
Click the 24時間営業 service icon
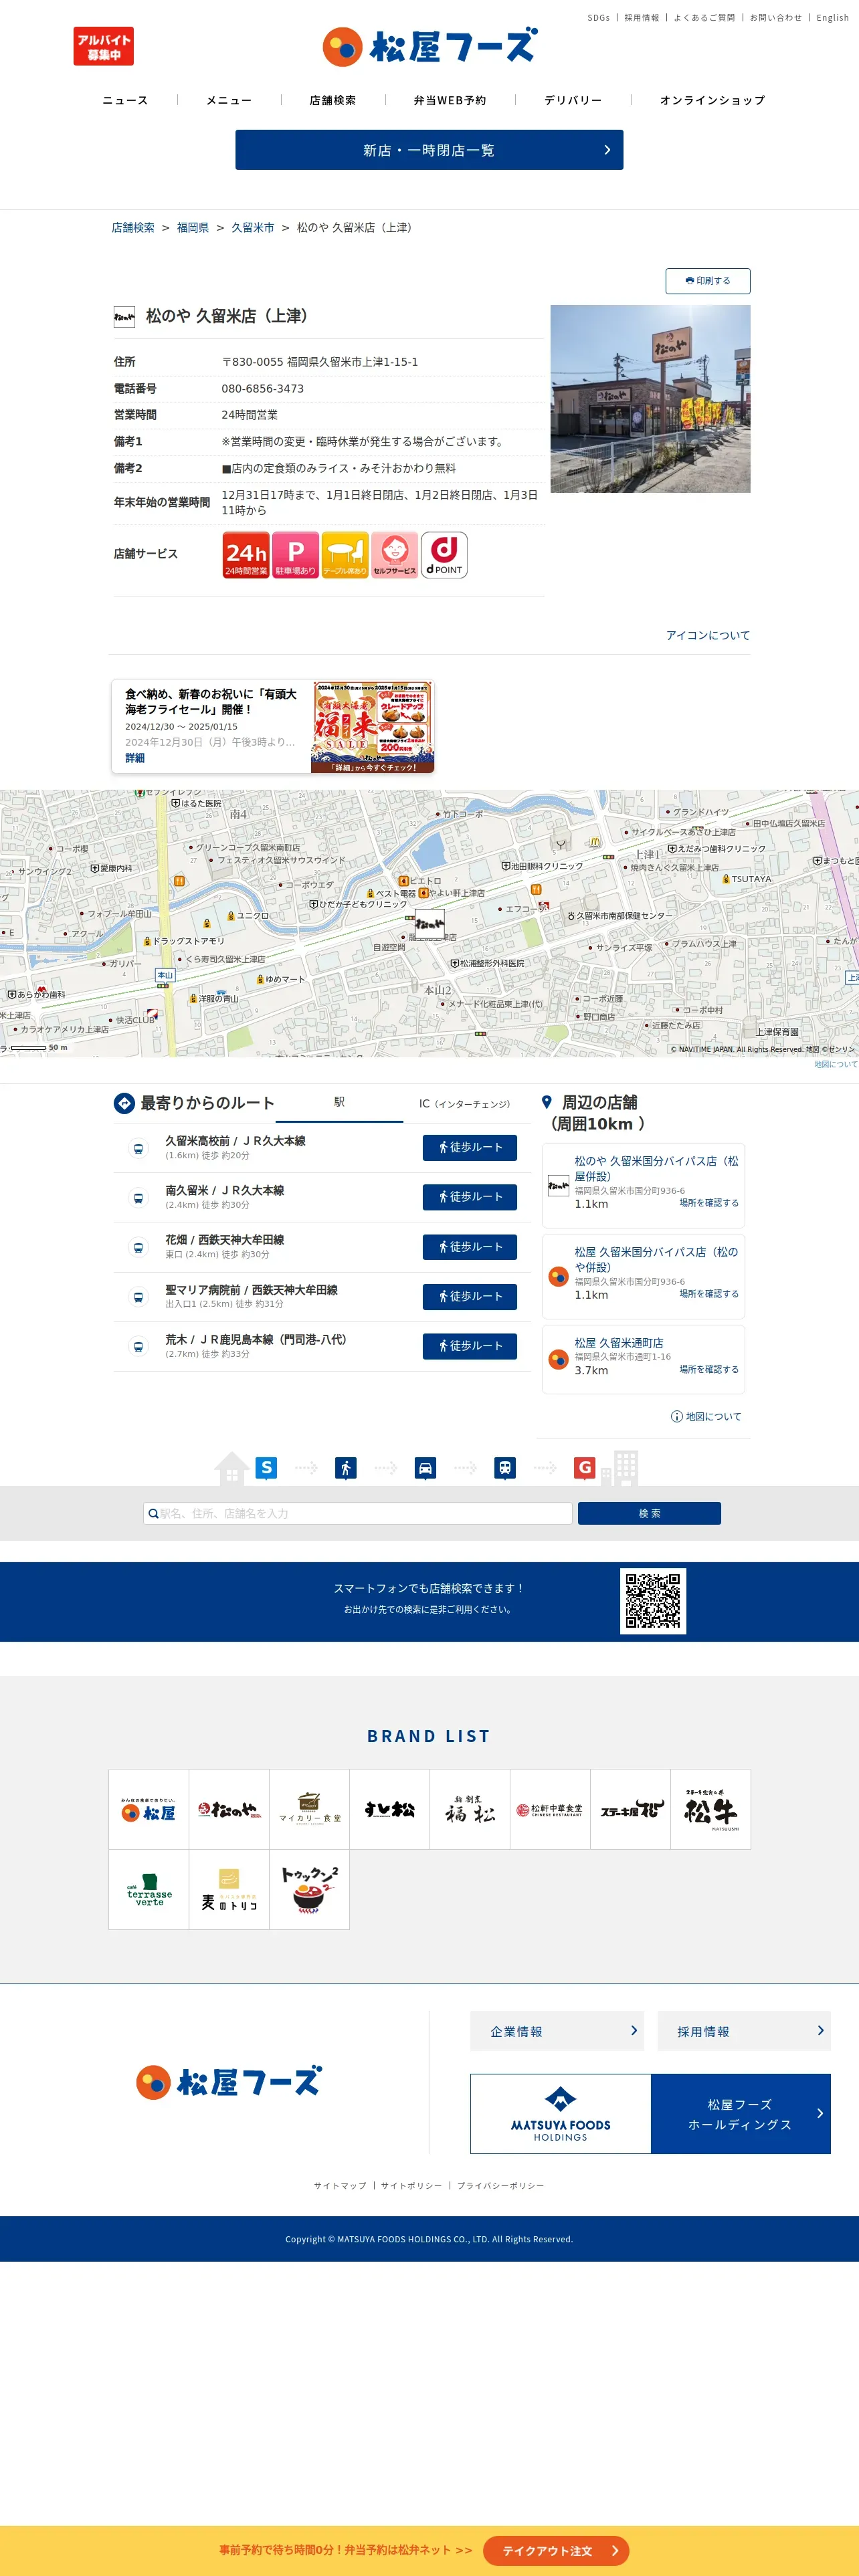coord(246,555)
